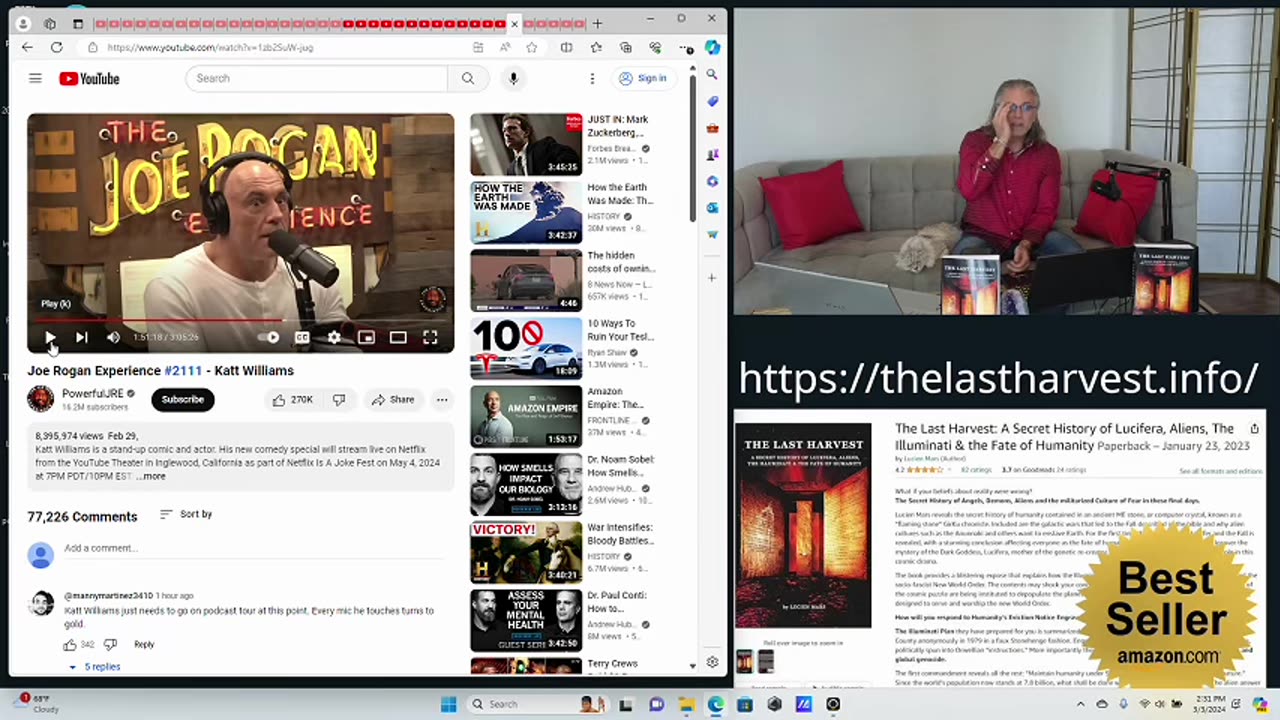This screenshot has width=1280, height=720.
Task: Click the YouTube page vertical scrollbar
Action: pos(693,150)
